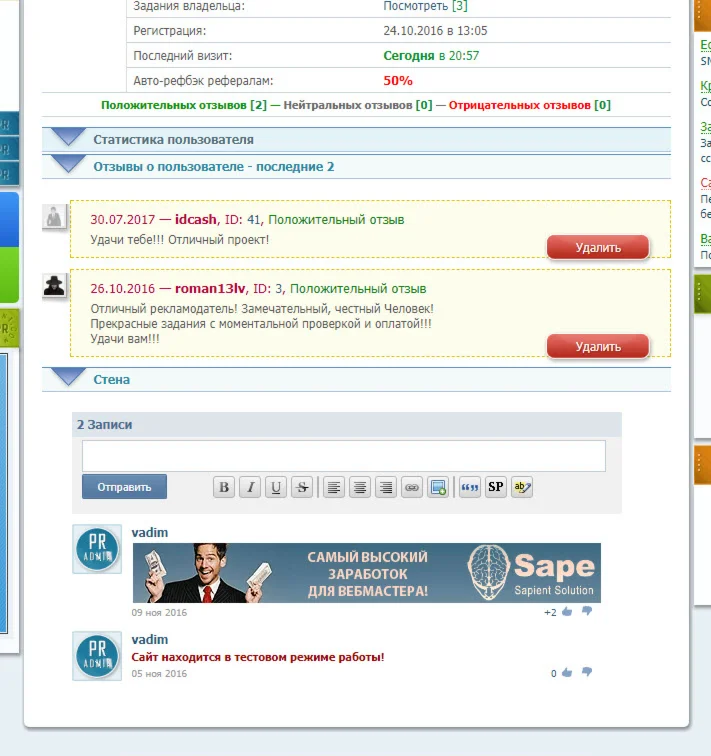Select the Удачи тебе!!! Отличный проект! text
This screenshot has width=711, height=756.
[x=179, y=240]
